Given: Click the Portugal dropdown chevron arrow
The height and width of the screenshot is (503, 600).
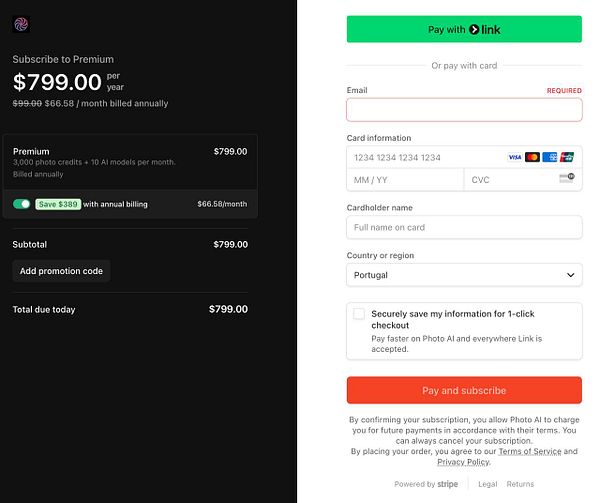Looking at the screenshot, I should [571, 275].
